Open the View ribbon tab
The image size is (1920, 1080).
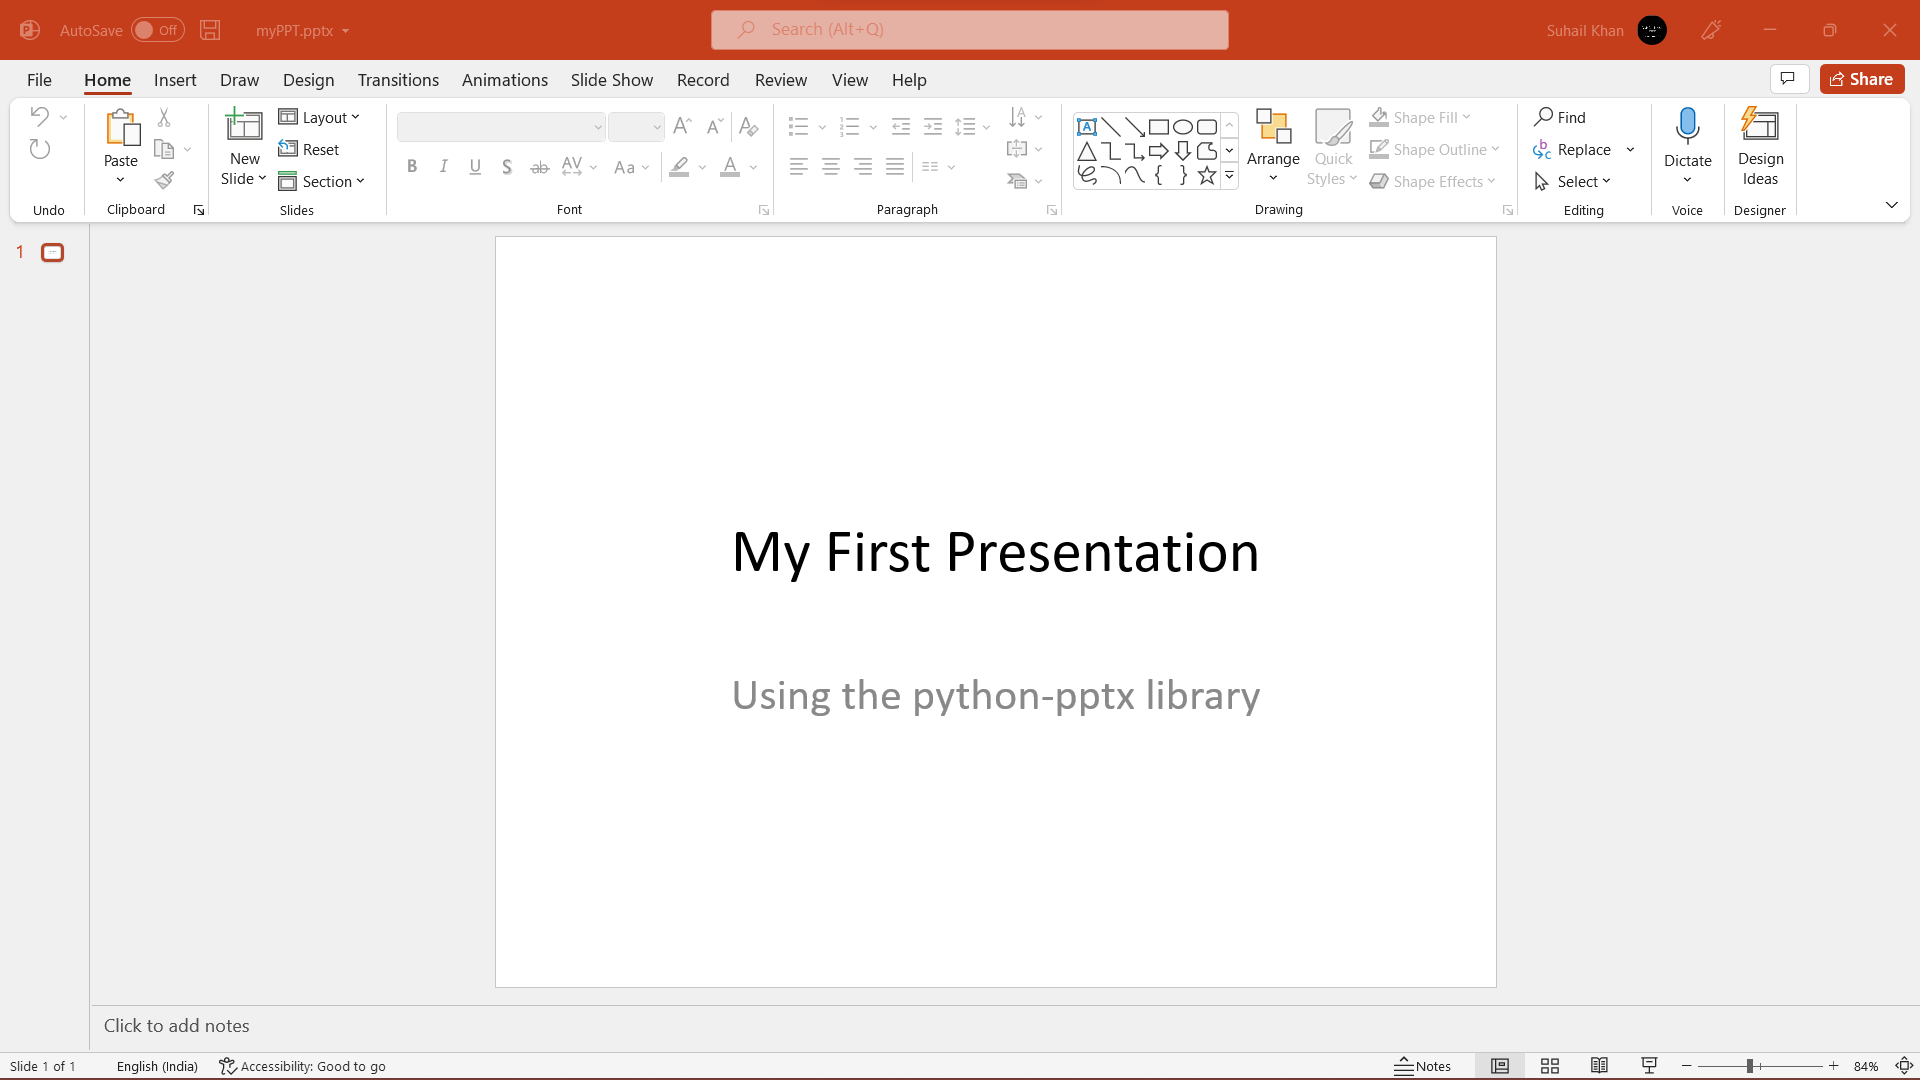click(x=849, y=79)
